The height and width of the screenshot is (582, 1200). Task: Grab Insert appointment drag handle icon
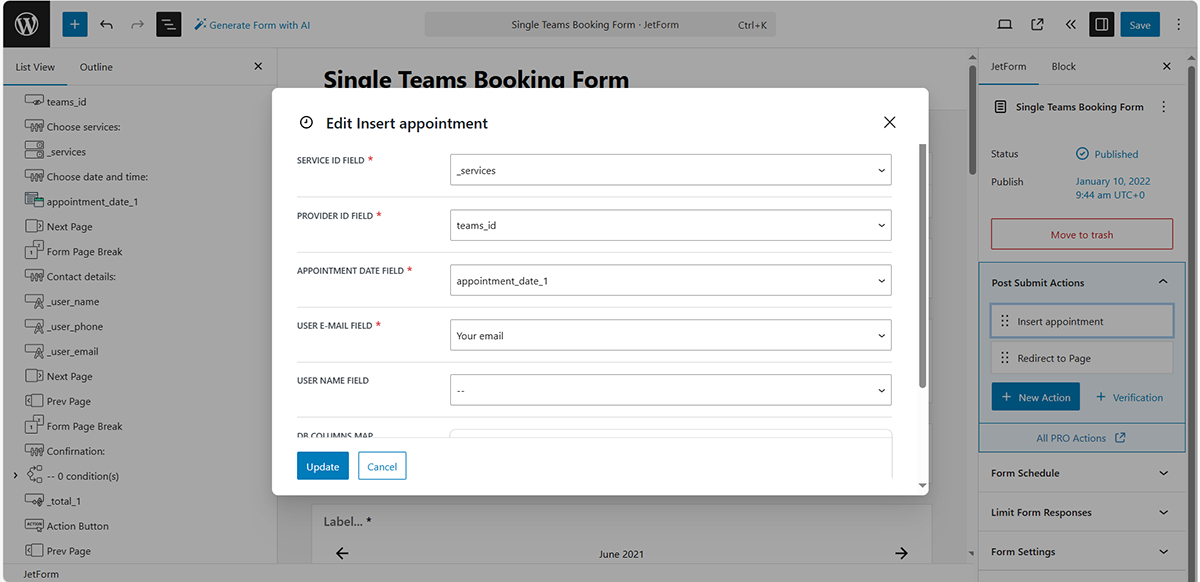1005,321
